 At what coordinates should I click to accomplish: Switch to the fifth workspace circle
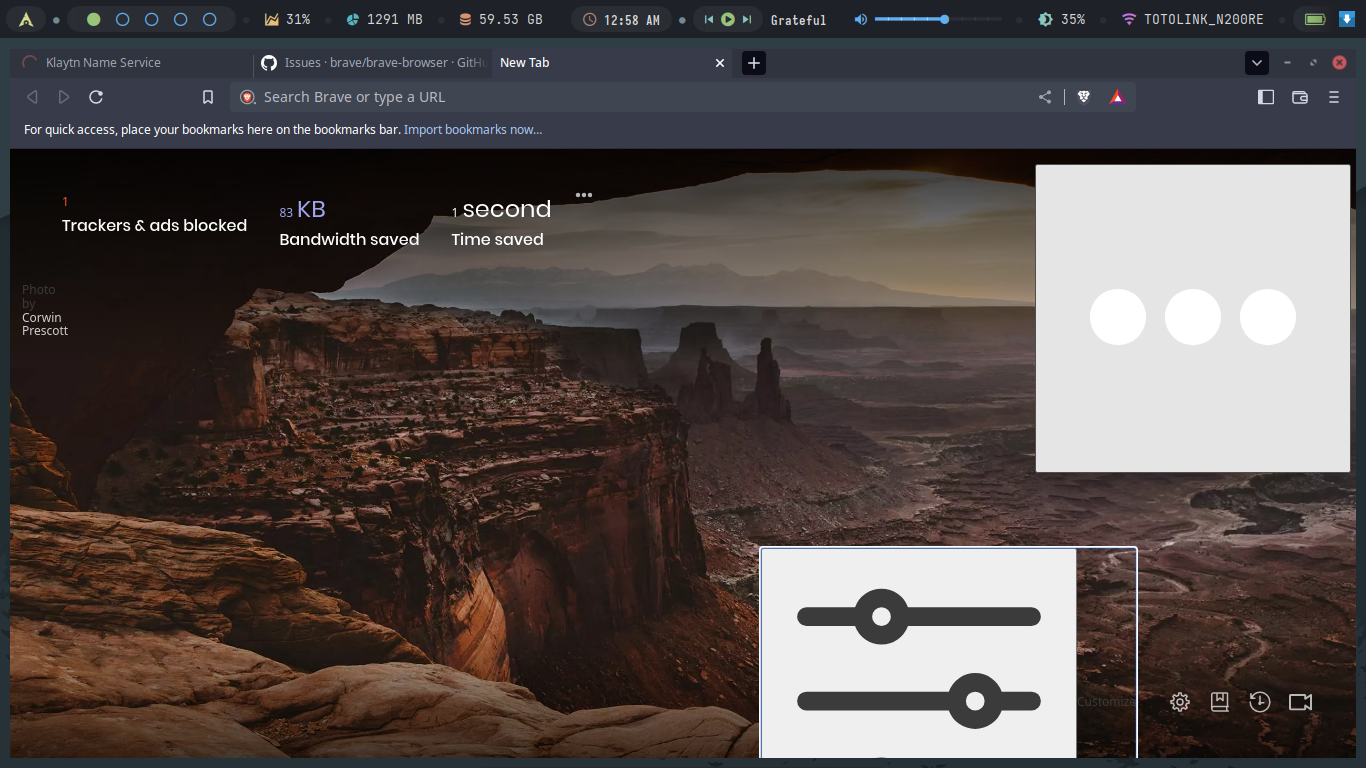coord(210,19)
